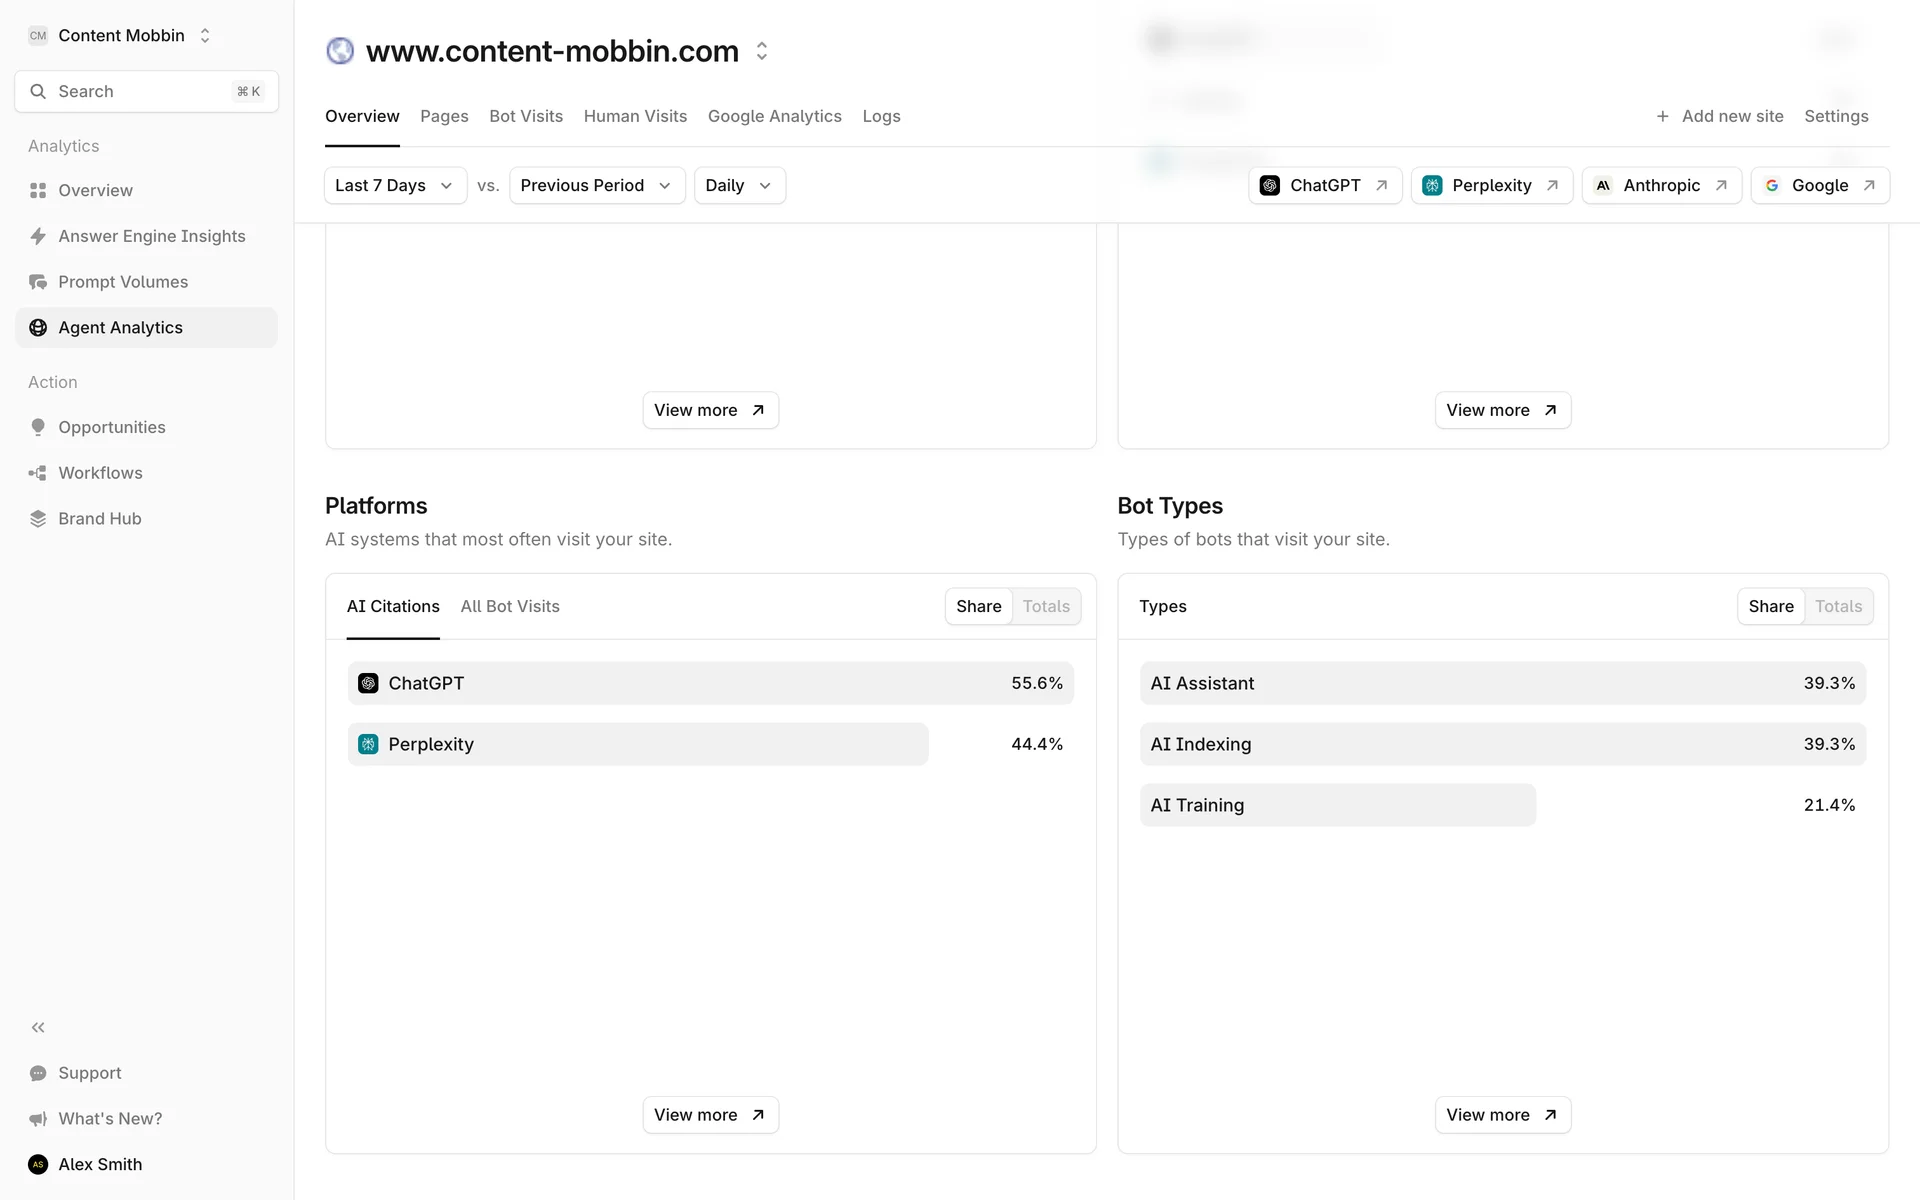
Task: Open the Daily interval dropdown
Action: pyautogui.click(x=738, y=185)
